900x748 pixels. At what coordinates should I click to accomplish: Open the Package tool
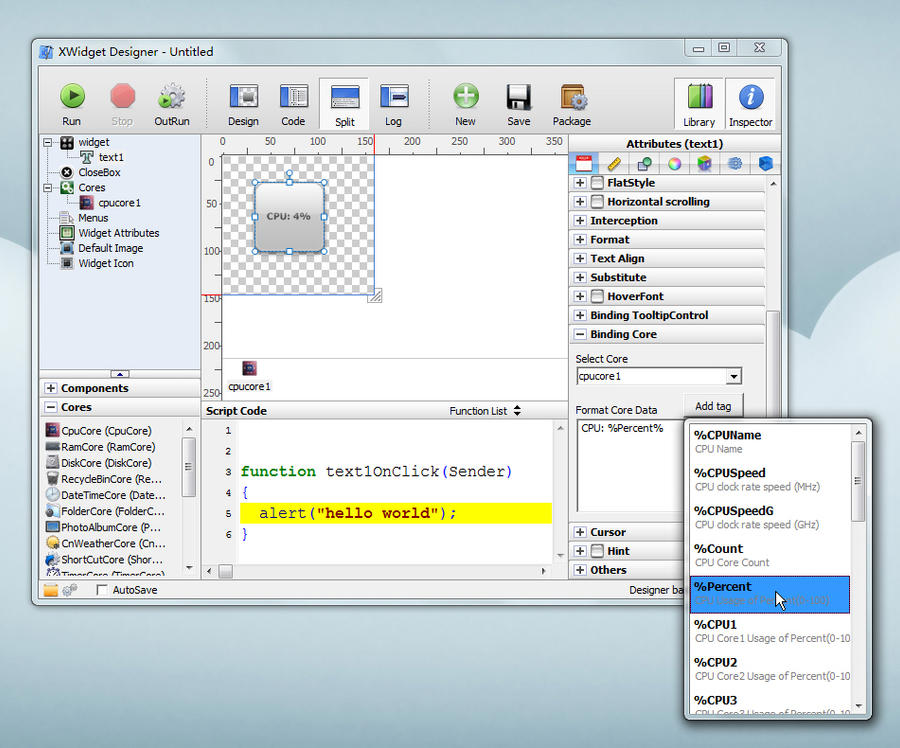point(572,104)
